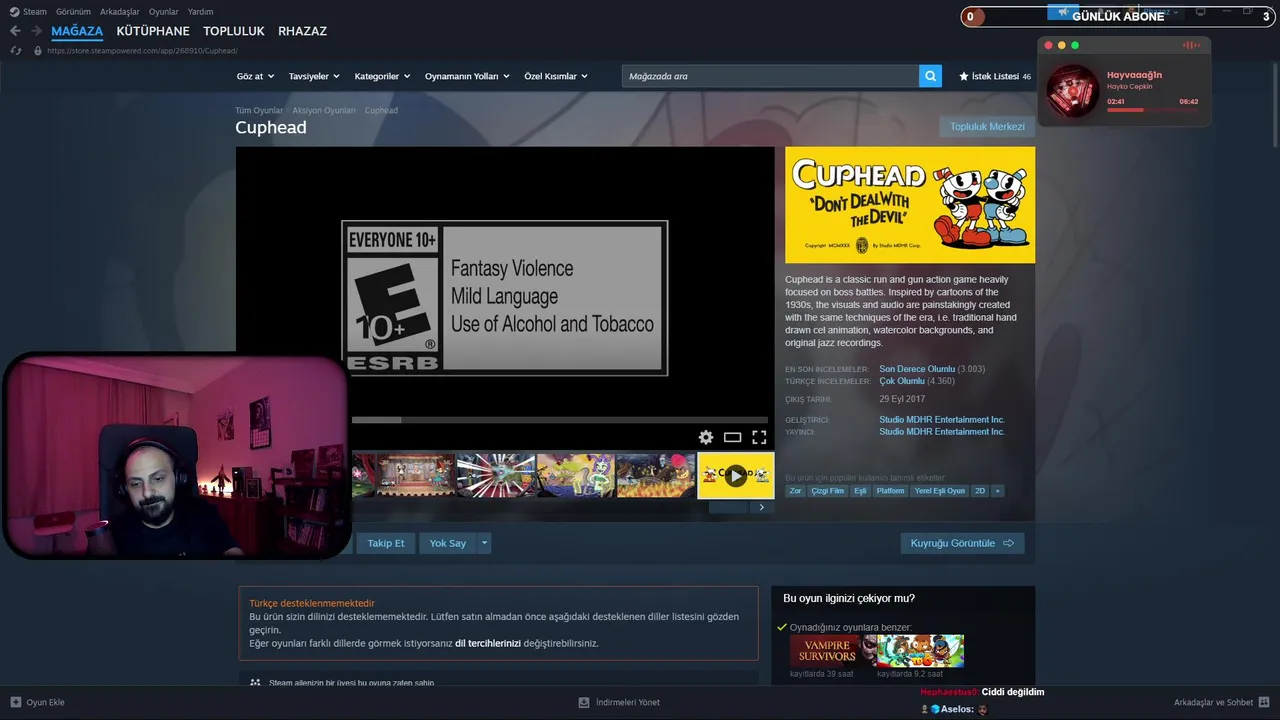Image resolution: width=1280 pixels, height=720 pixels.
Task: Open the Oyunlar menu
Action: click(x=164, y=12)
